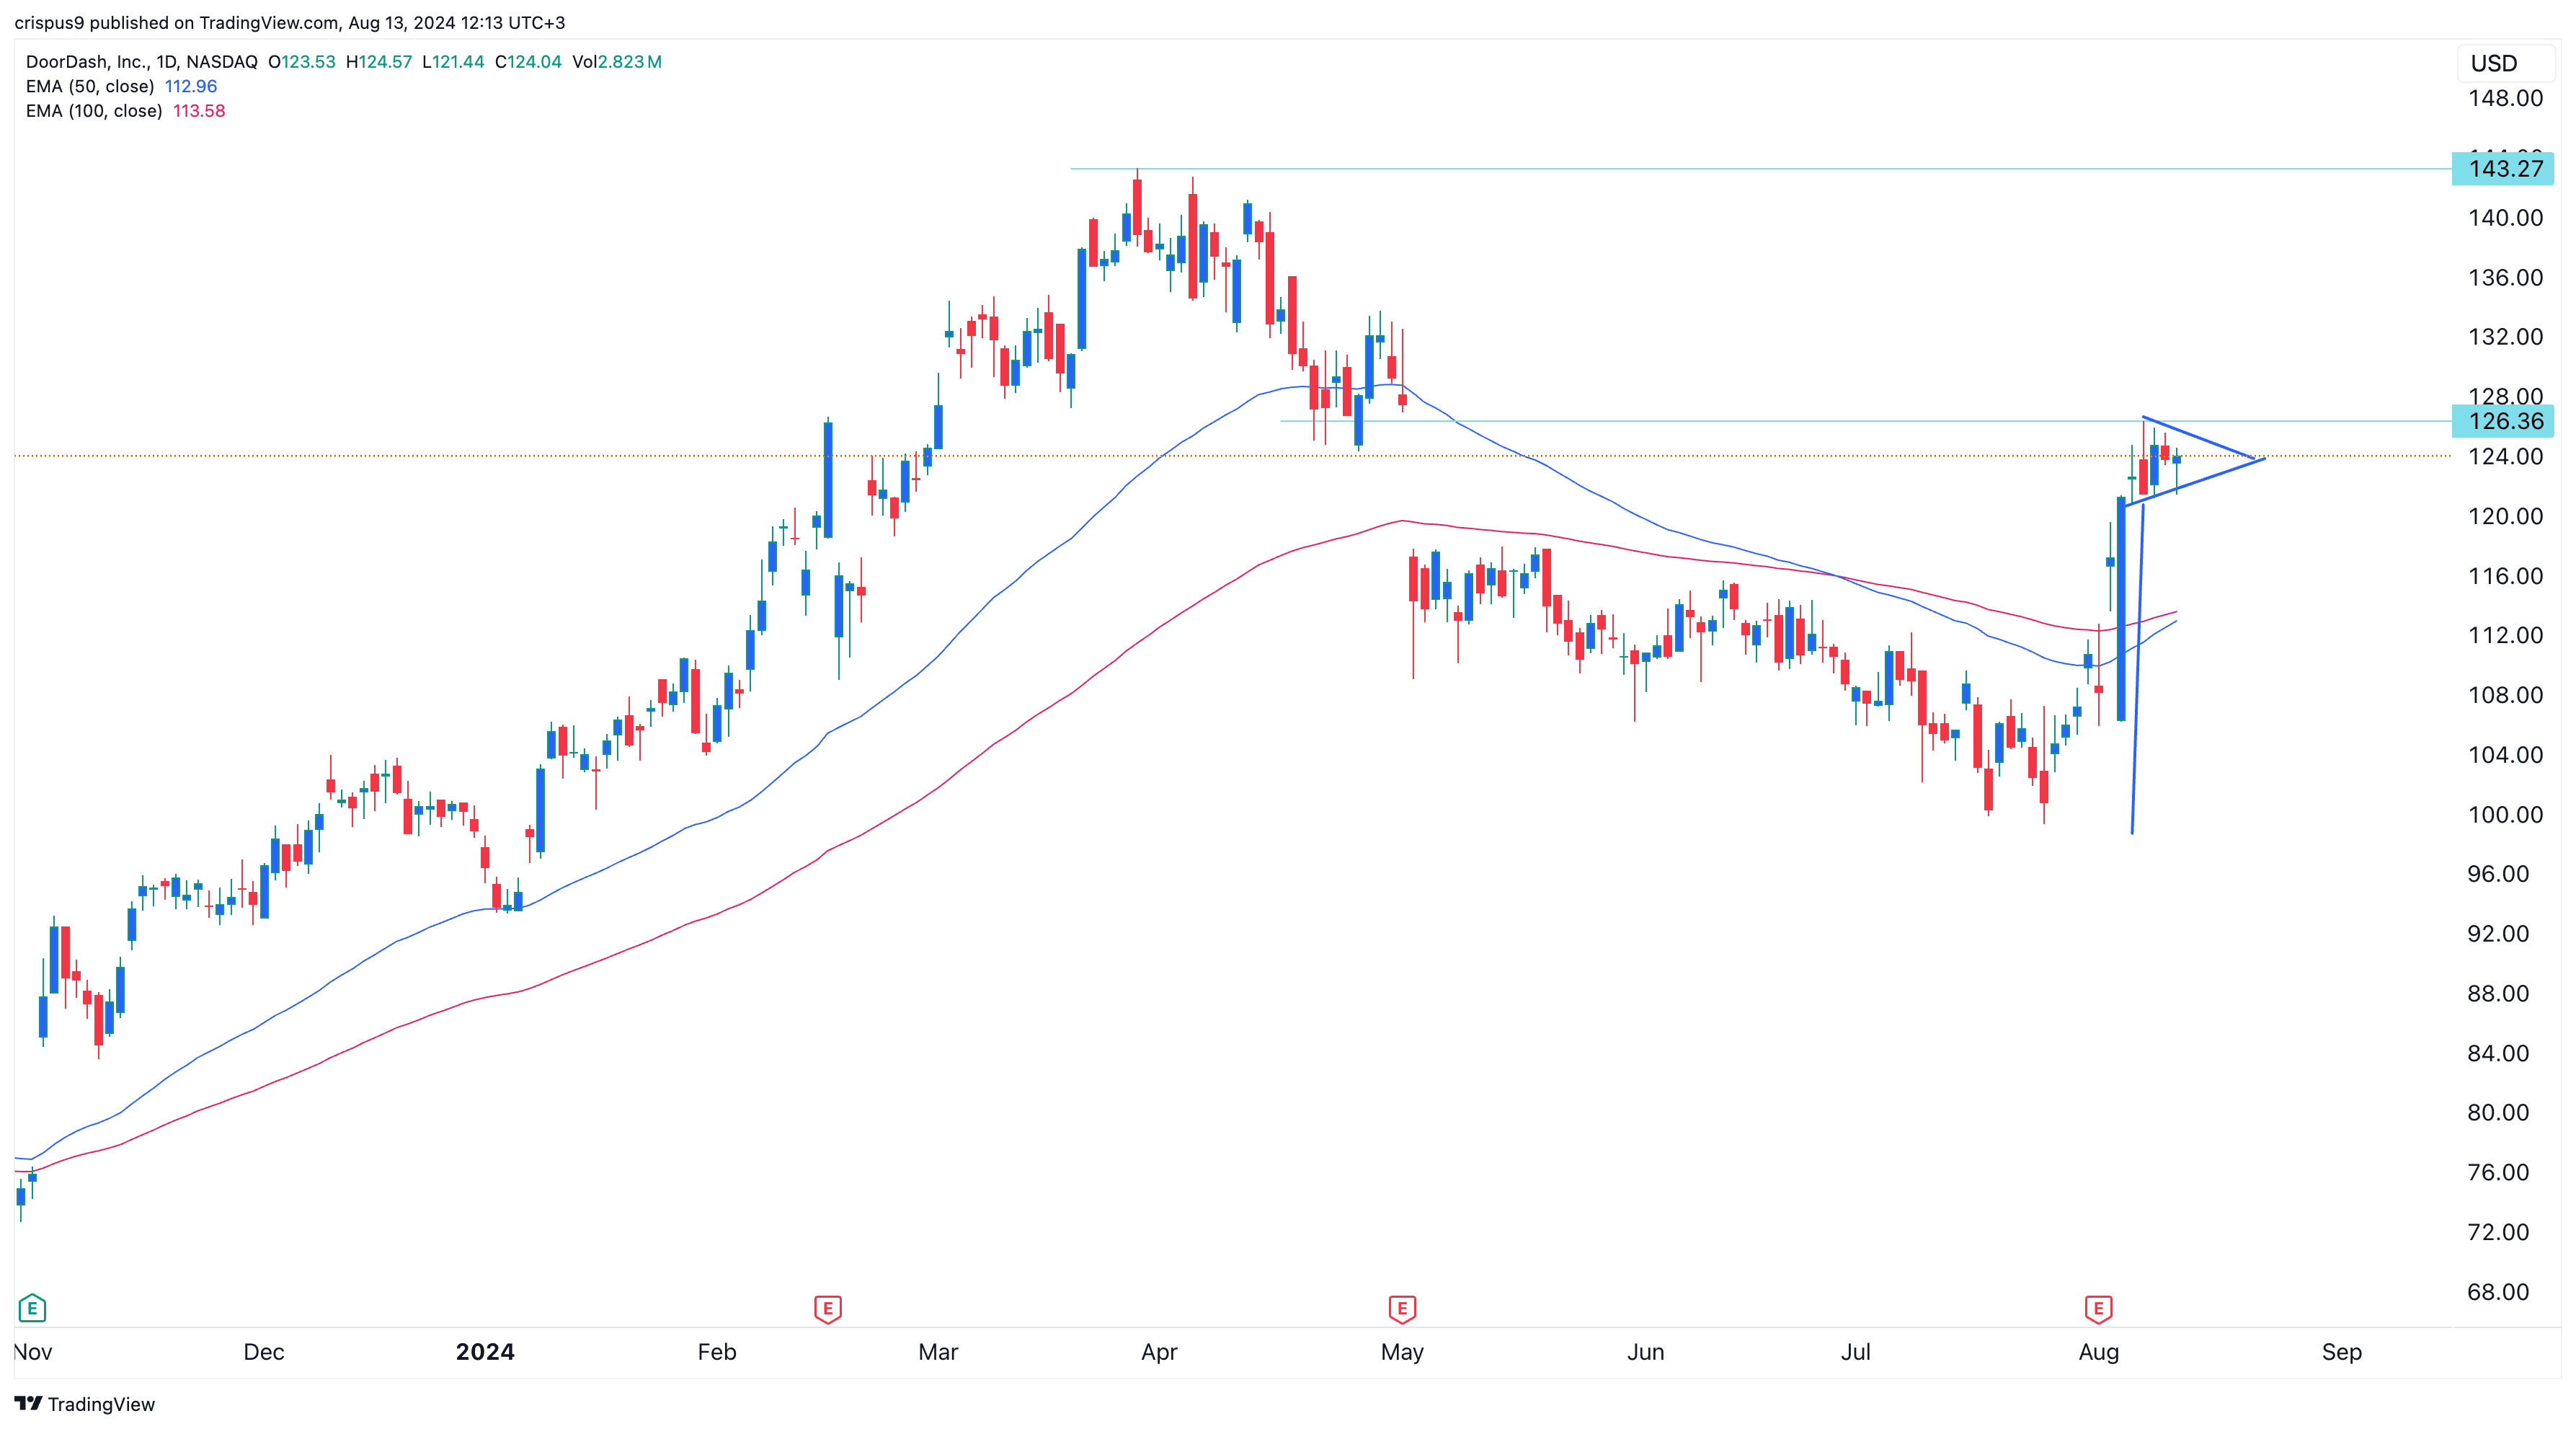This screenshot has height=1429, width=2576.
Task: Expand the NASDAQ exchange label options
Action: coord(222,61)
